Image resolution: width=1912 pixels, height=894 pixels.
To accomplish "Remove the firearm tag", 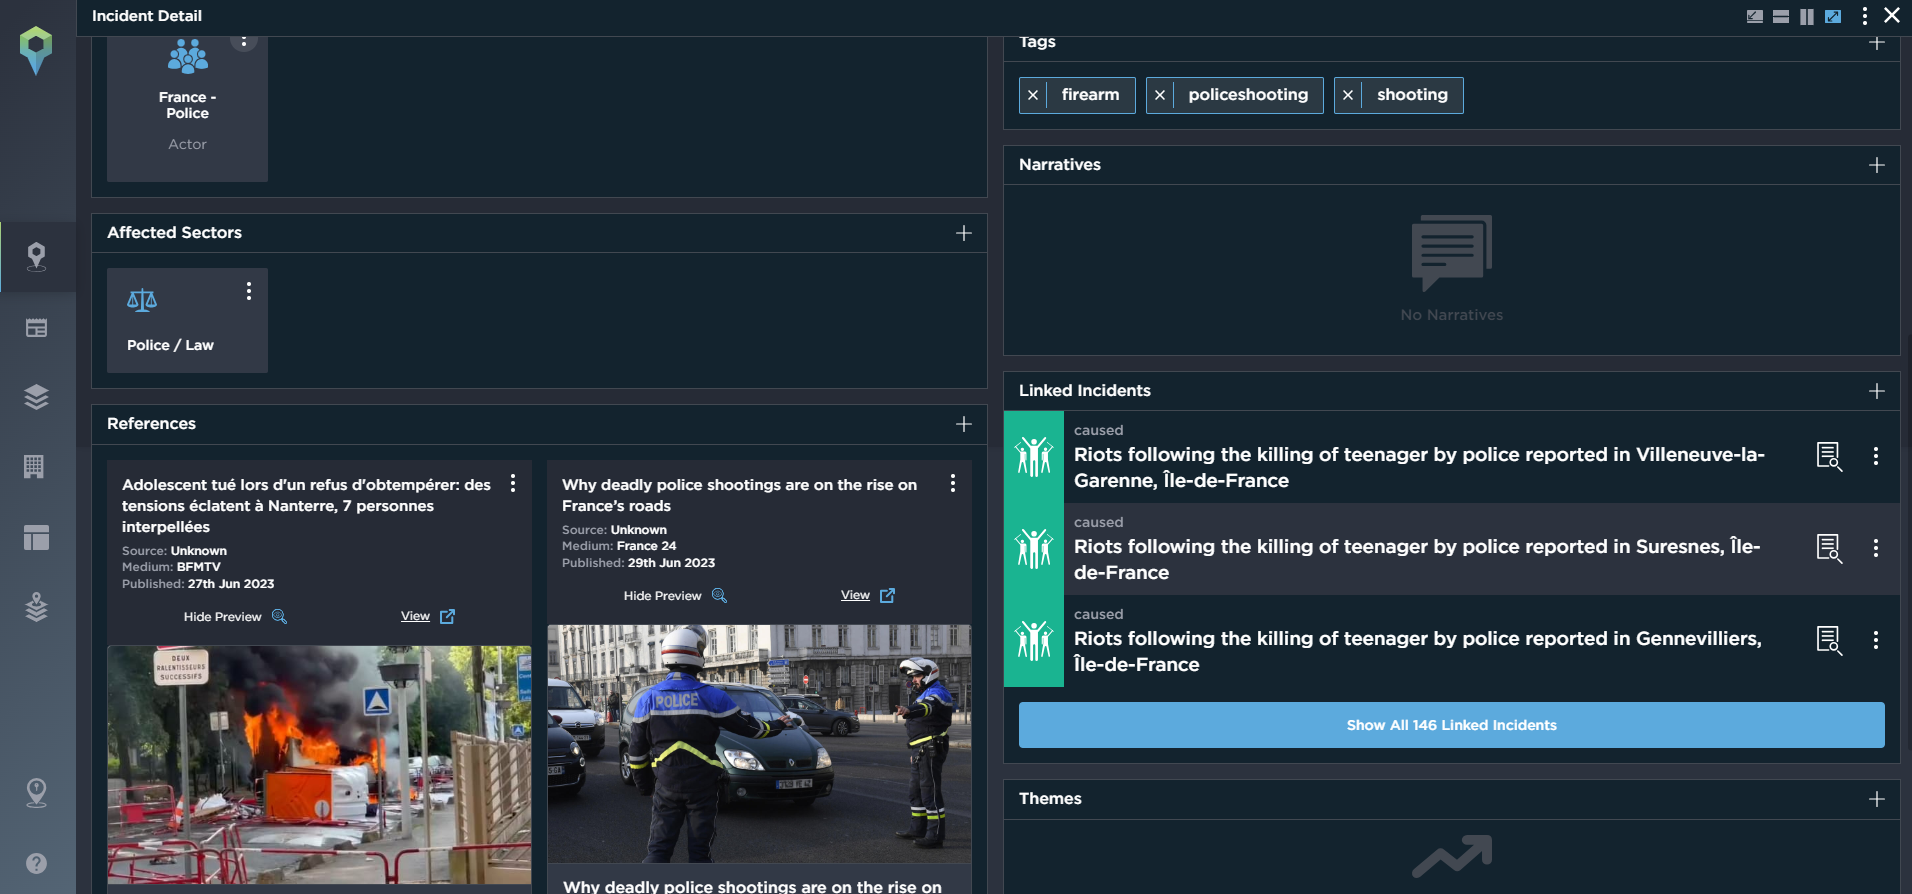I will [x=1033, y=95].
